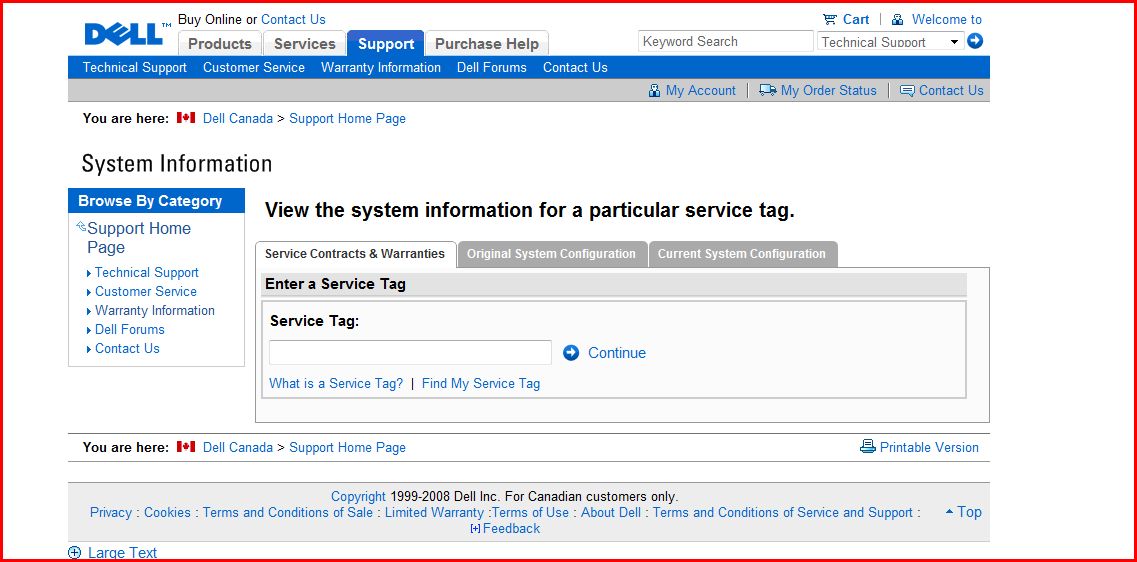
Task: Click the Continue link
Action: pyautogui.click(x=616, y=353)
